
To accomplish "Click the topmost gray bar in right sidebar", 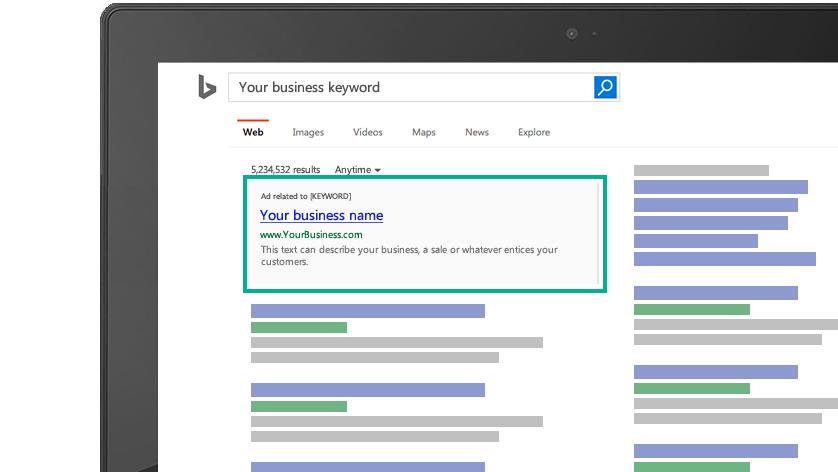I will click(701, 170).
